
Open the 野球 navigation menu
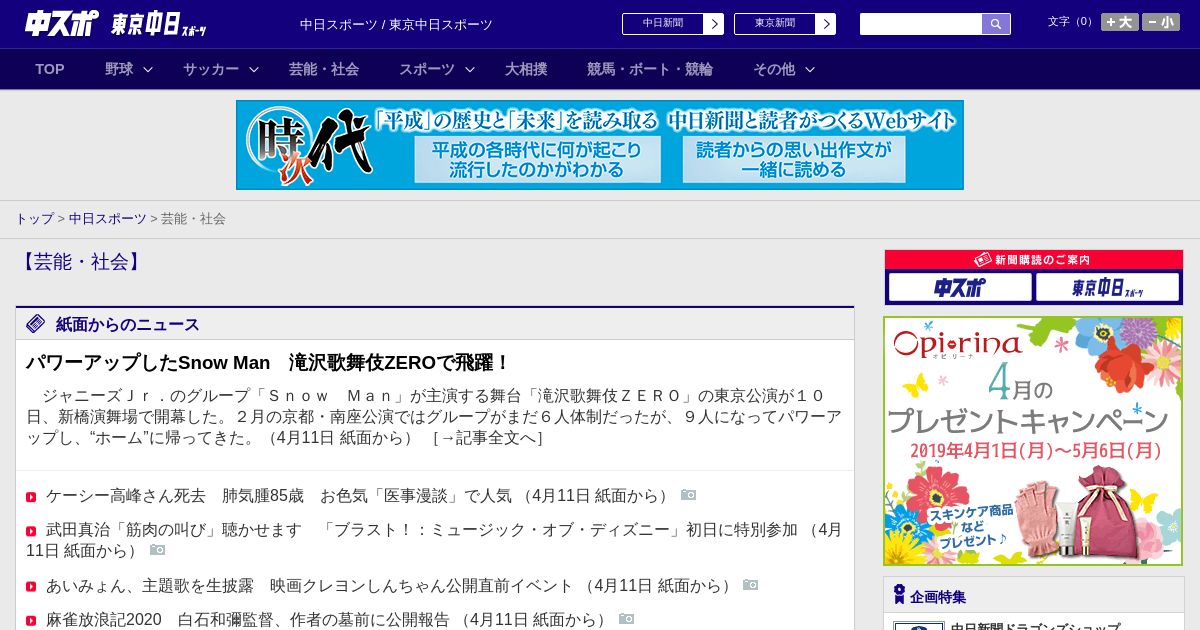[x=119, y=69]
